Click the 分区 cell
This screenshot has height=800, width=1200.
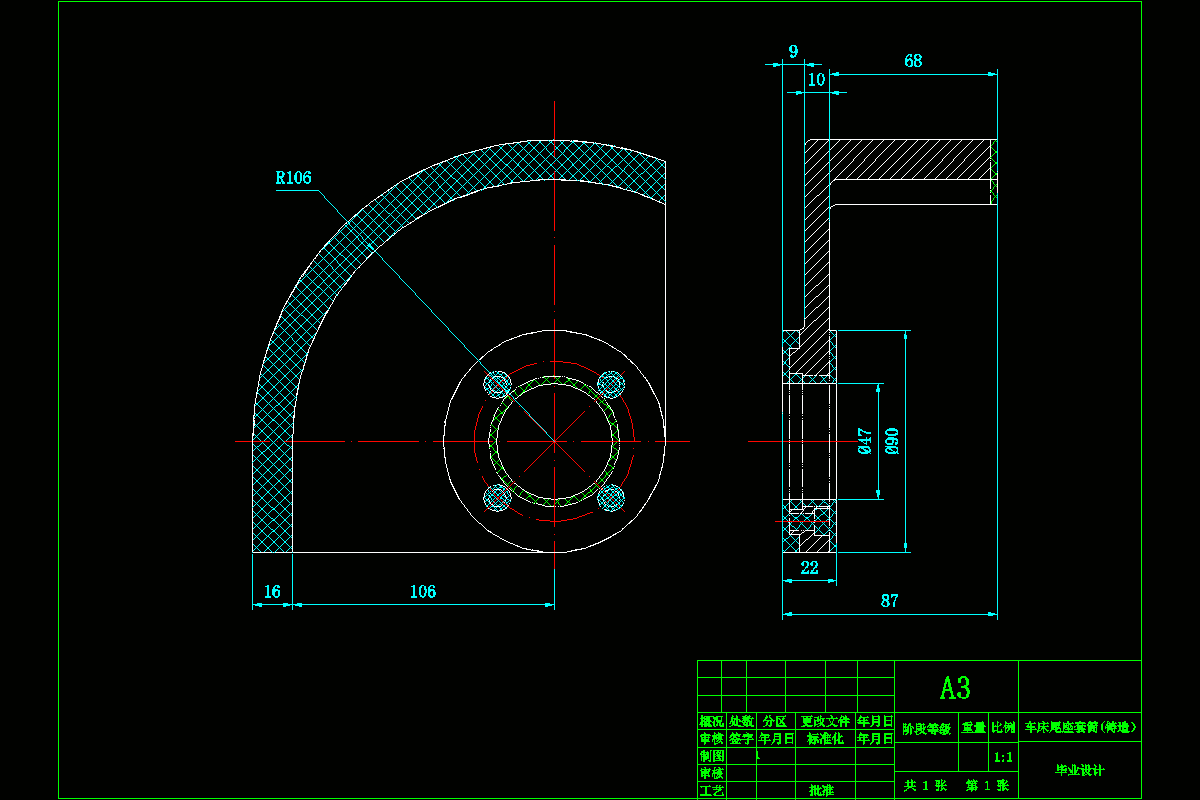774,721
